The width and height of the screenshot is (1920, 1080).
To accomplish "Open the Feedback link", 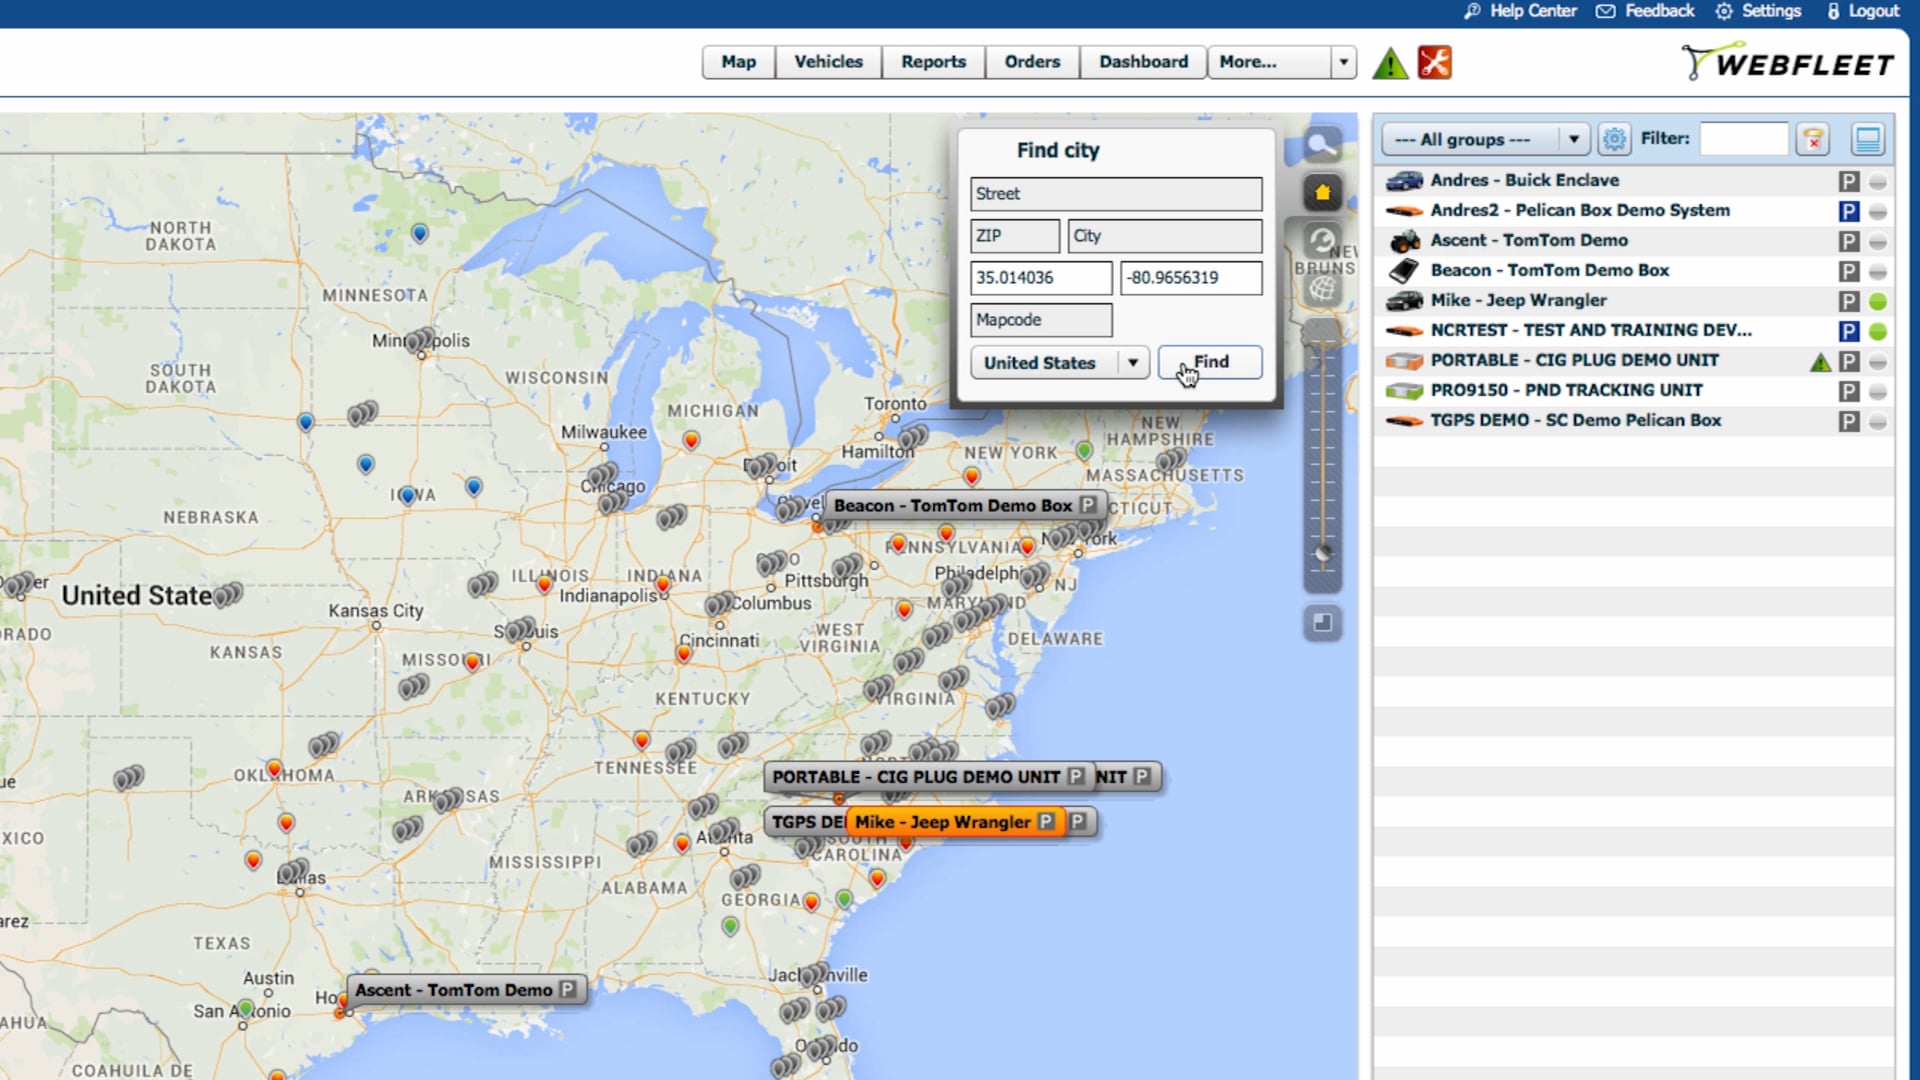I will [x=1645, y=11].
